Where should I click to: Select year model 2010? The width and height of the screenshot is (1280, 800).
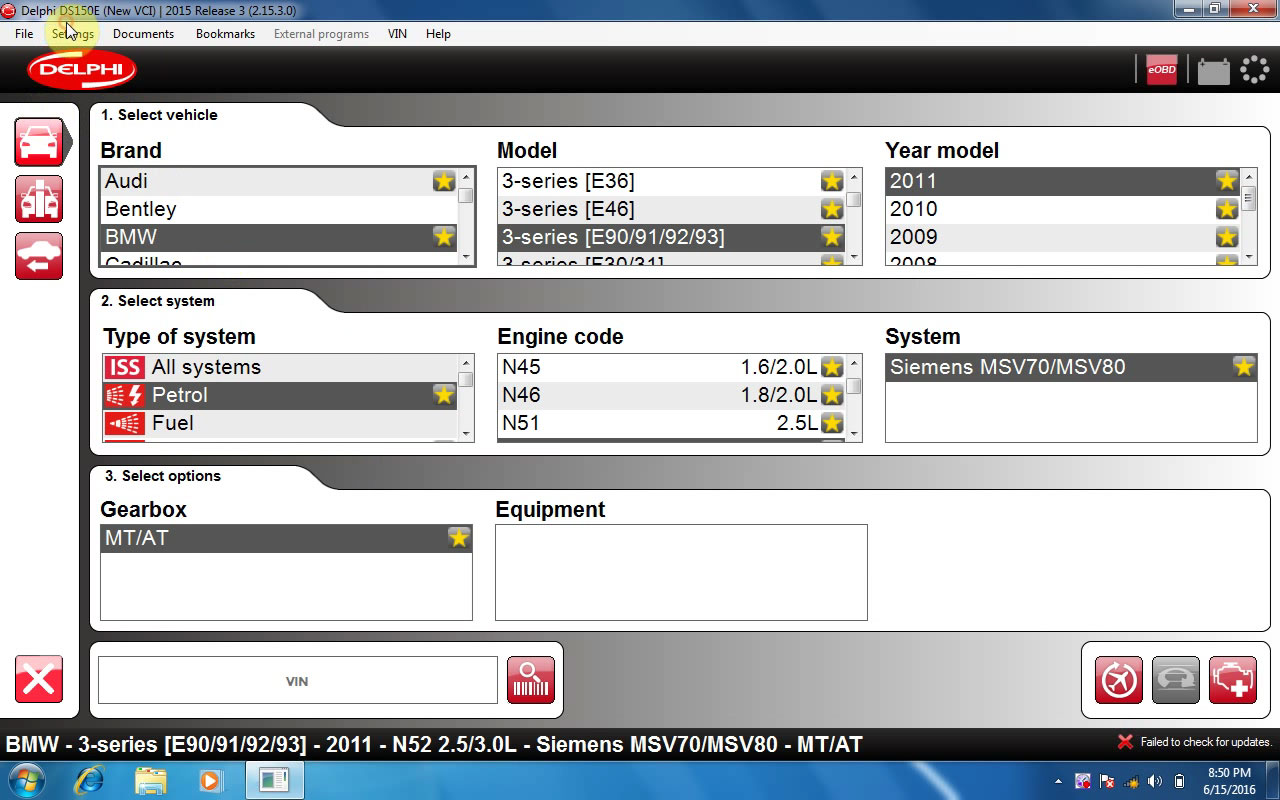pyautogui.click(x=1063, y=209)
